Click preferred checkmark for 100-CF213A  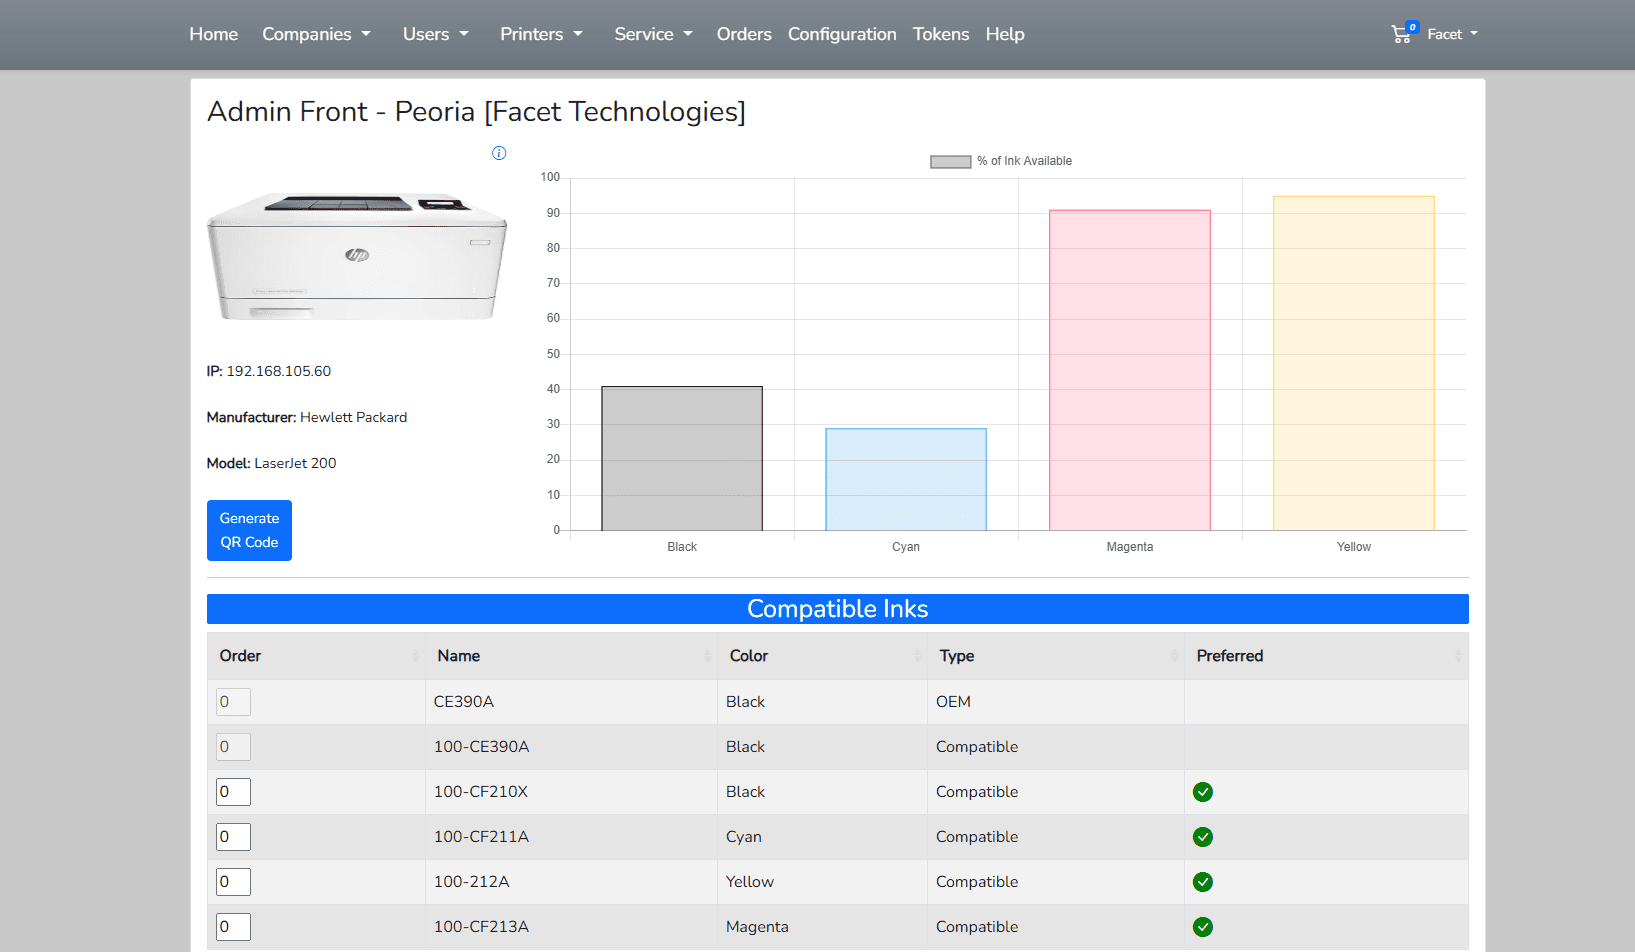[x=1203, y=927]
